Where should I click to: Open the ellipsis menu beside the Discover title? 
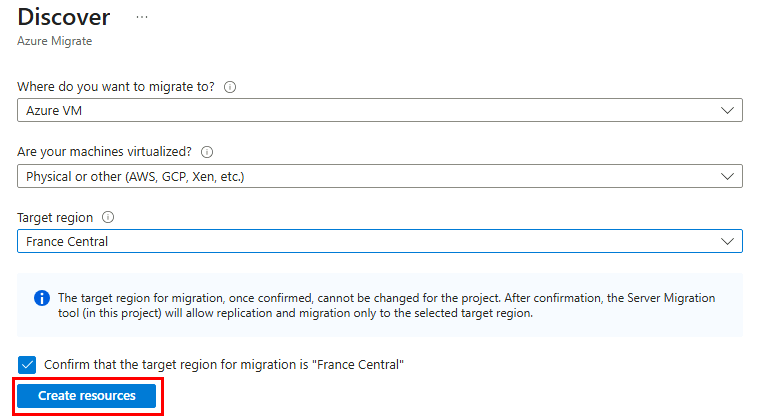[x=142, y=17]
